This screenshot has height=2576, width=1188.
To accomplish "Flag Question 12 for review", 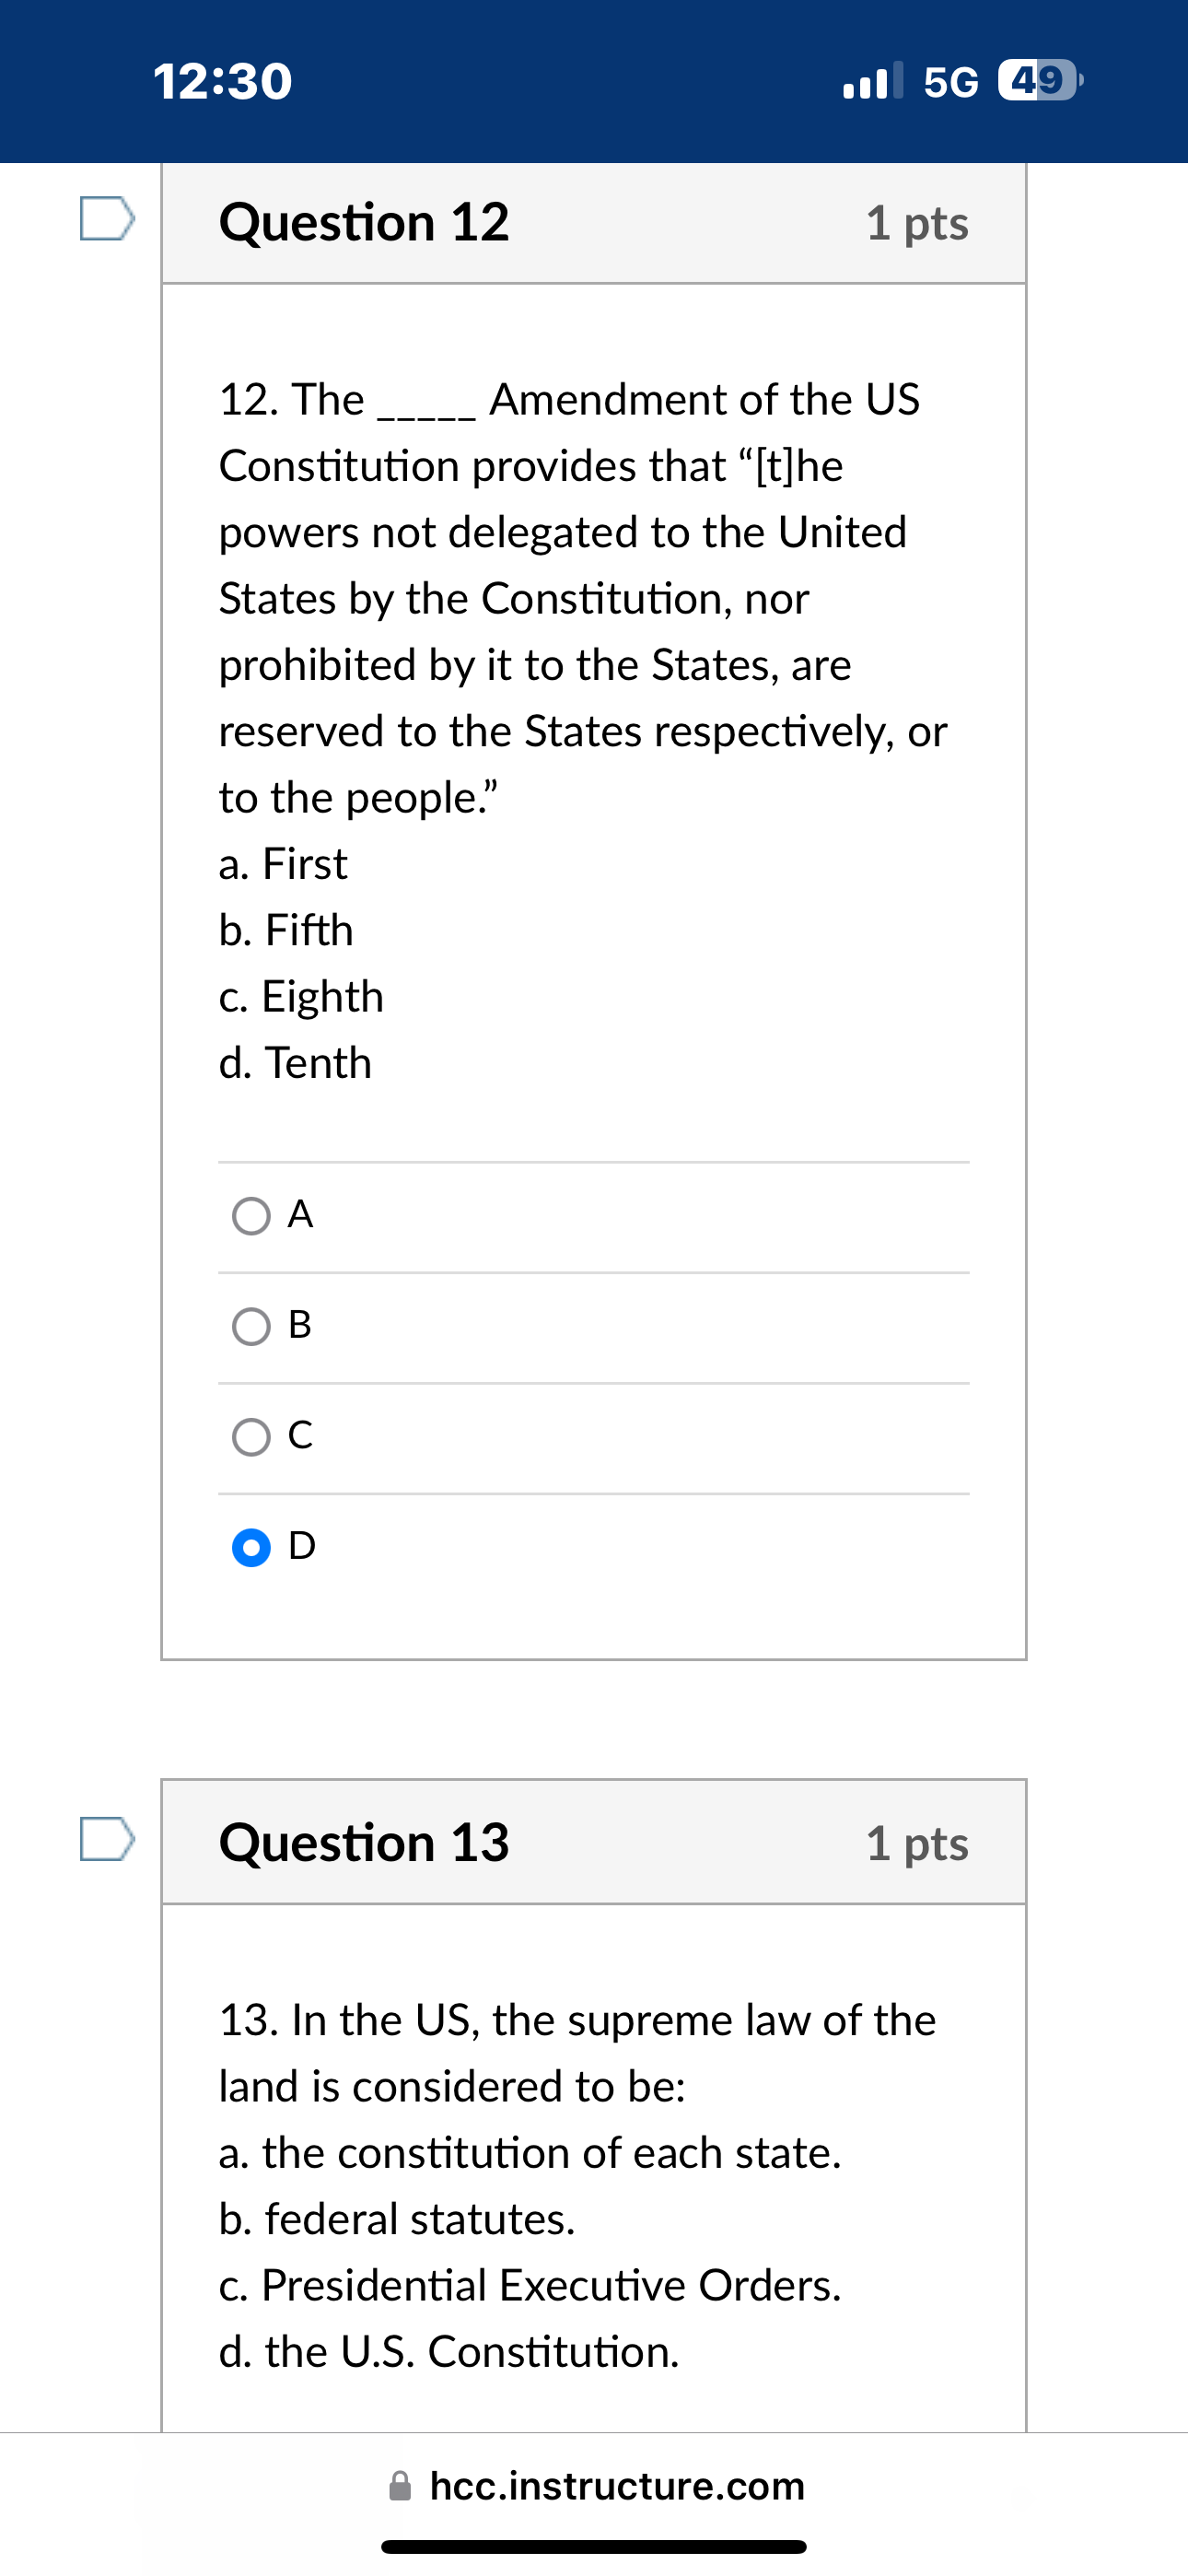I will click(107, 218).
